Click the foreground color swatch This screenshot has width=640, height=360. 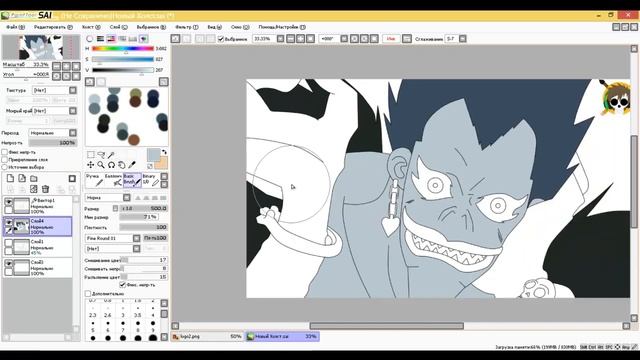pyautogui.click(x=153, y=155)
